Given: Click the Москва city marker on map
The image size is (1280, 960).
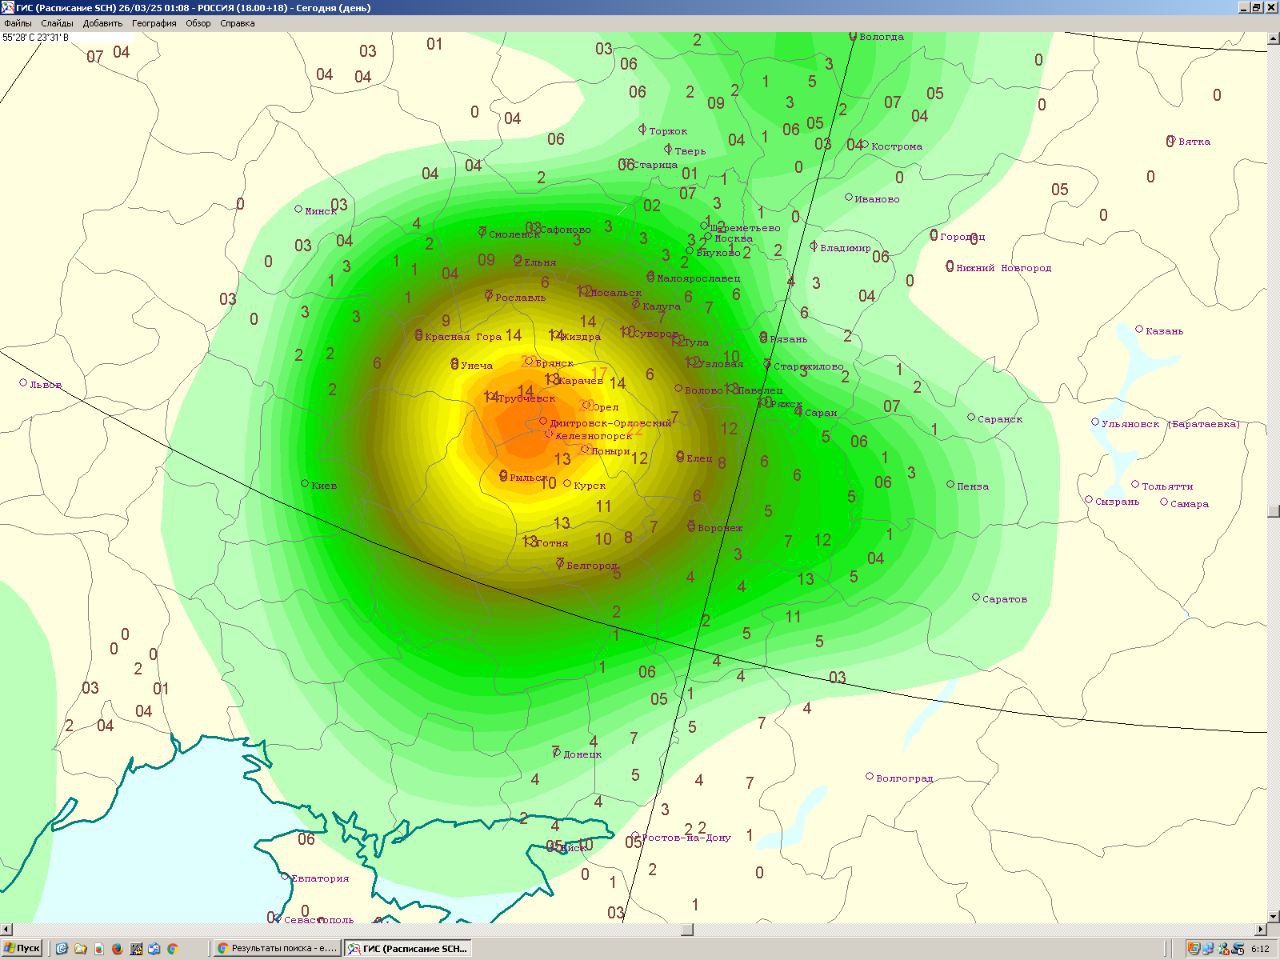Looking at the screenshot, I should [706, 238].
